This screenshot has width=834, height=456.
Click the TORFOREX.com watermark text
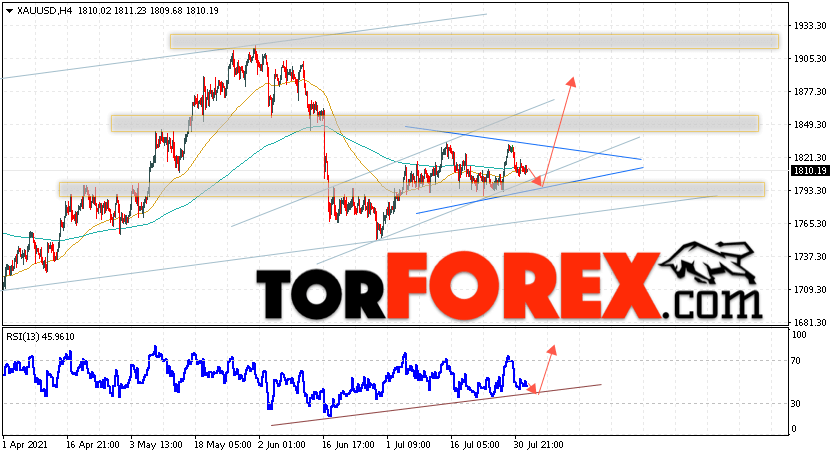pyautogui.click(x=509, y=286)
